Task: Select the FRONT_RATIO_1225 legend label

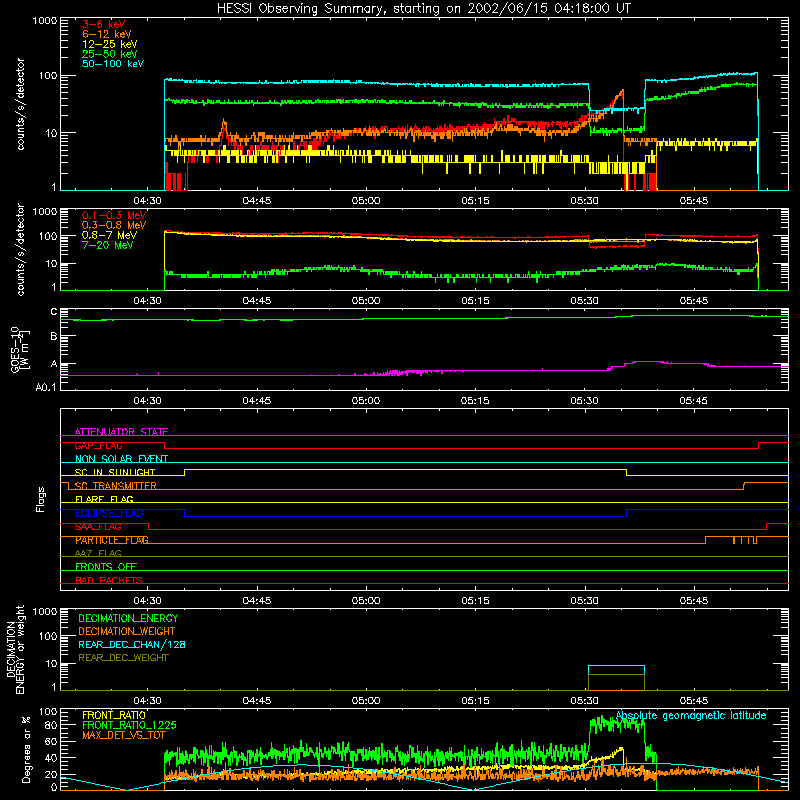Action: 129,725
